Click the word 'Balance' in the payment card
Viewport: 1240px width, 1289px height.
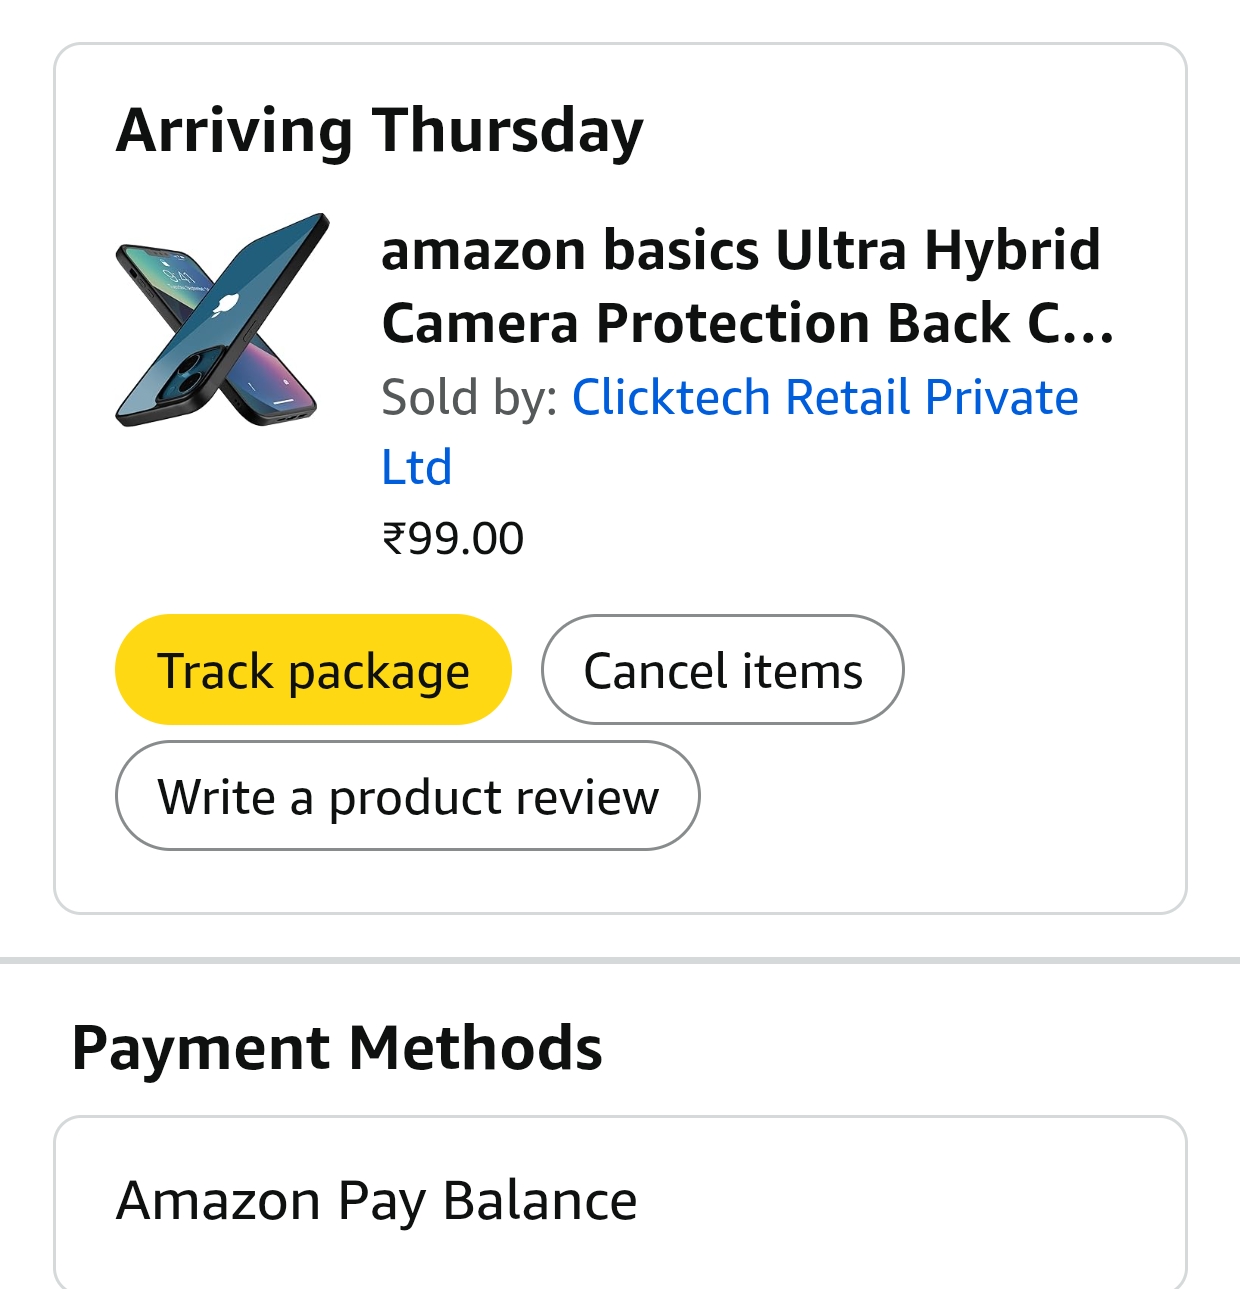[x=539, y=1200]
